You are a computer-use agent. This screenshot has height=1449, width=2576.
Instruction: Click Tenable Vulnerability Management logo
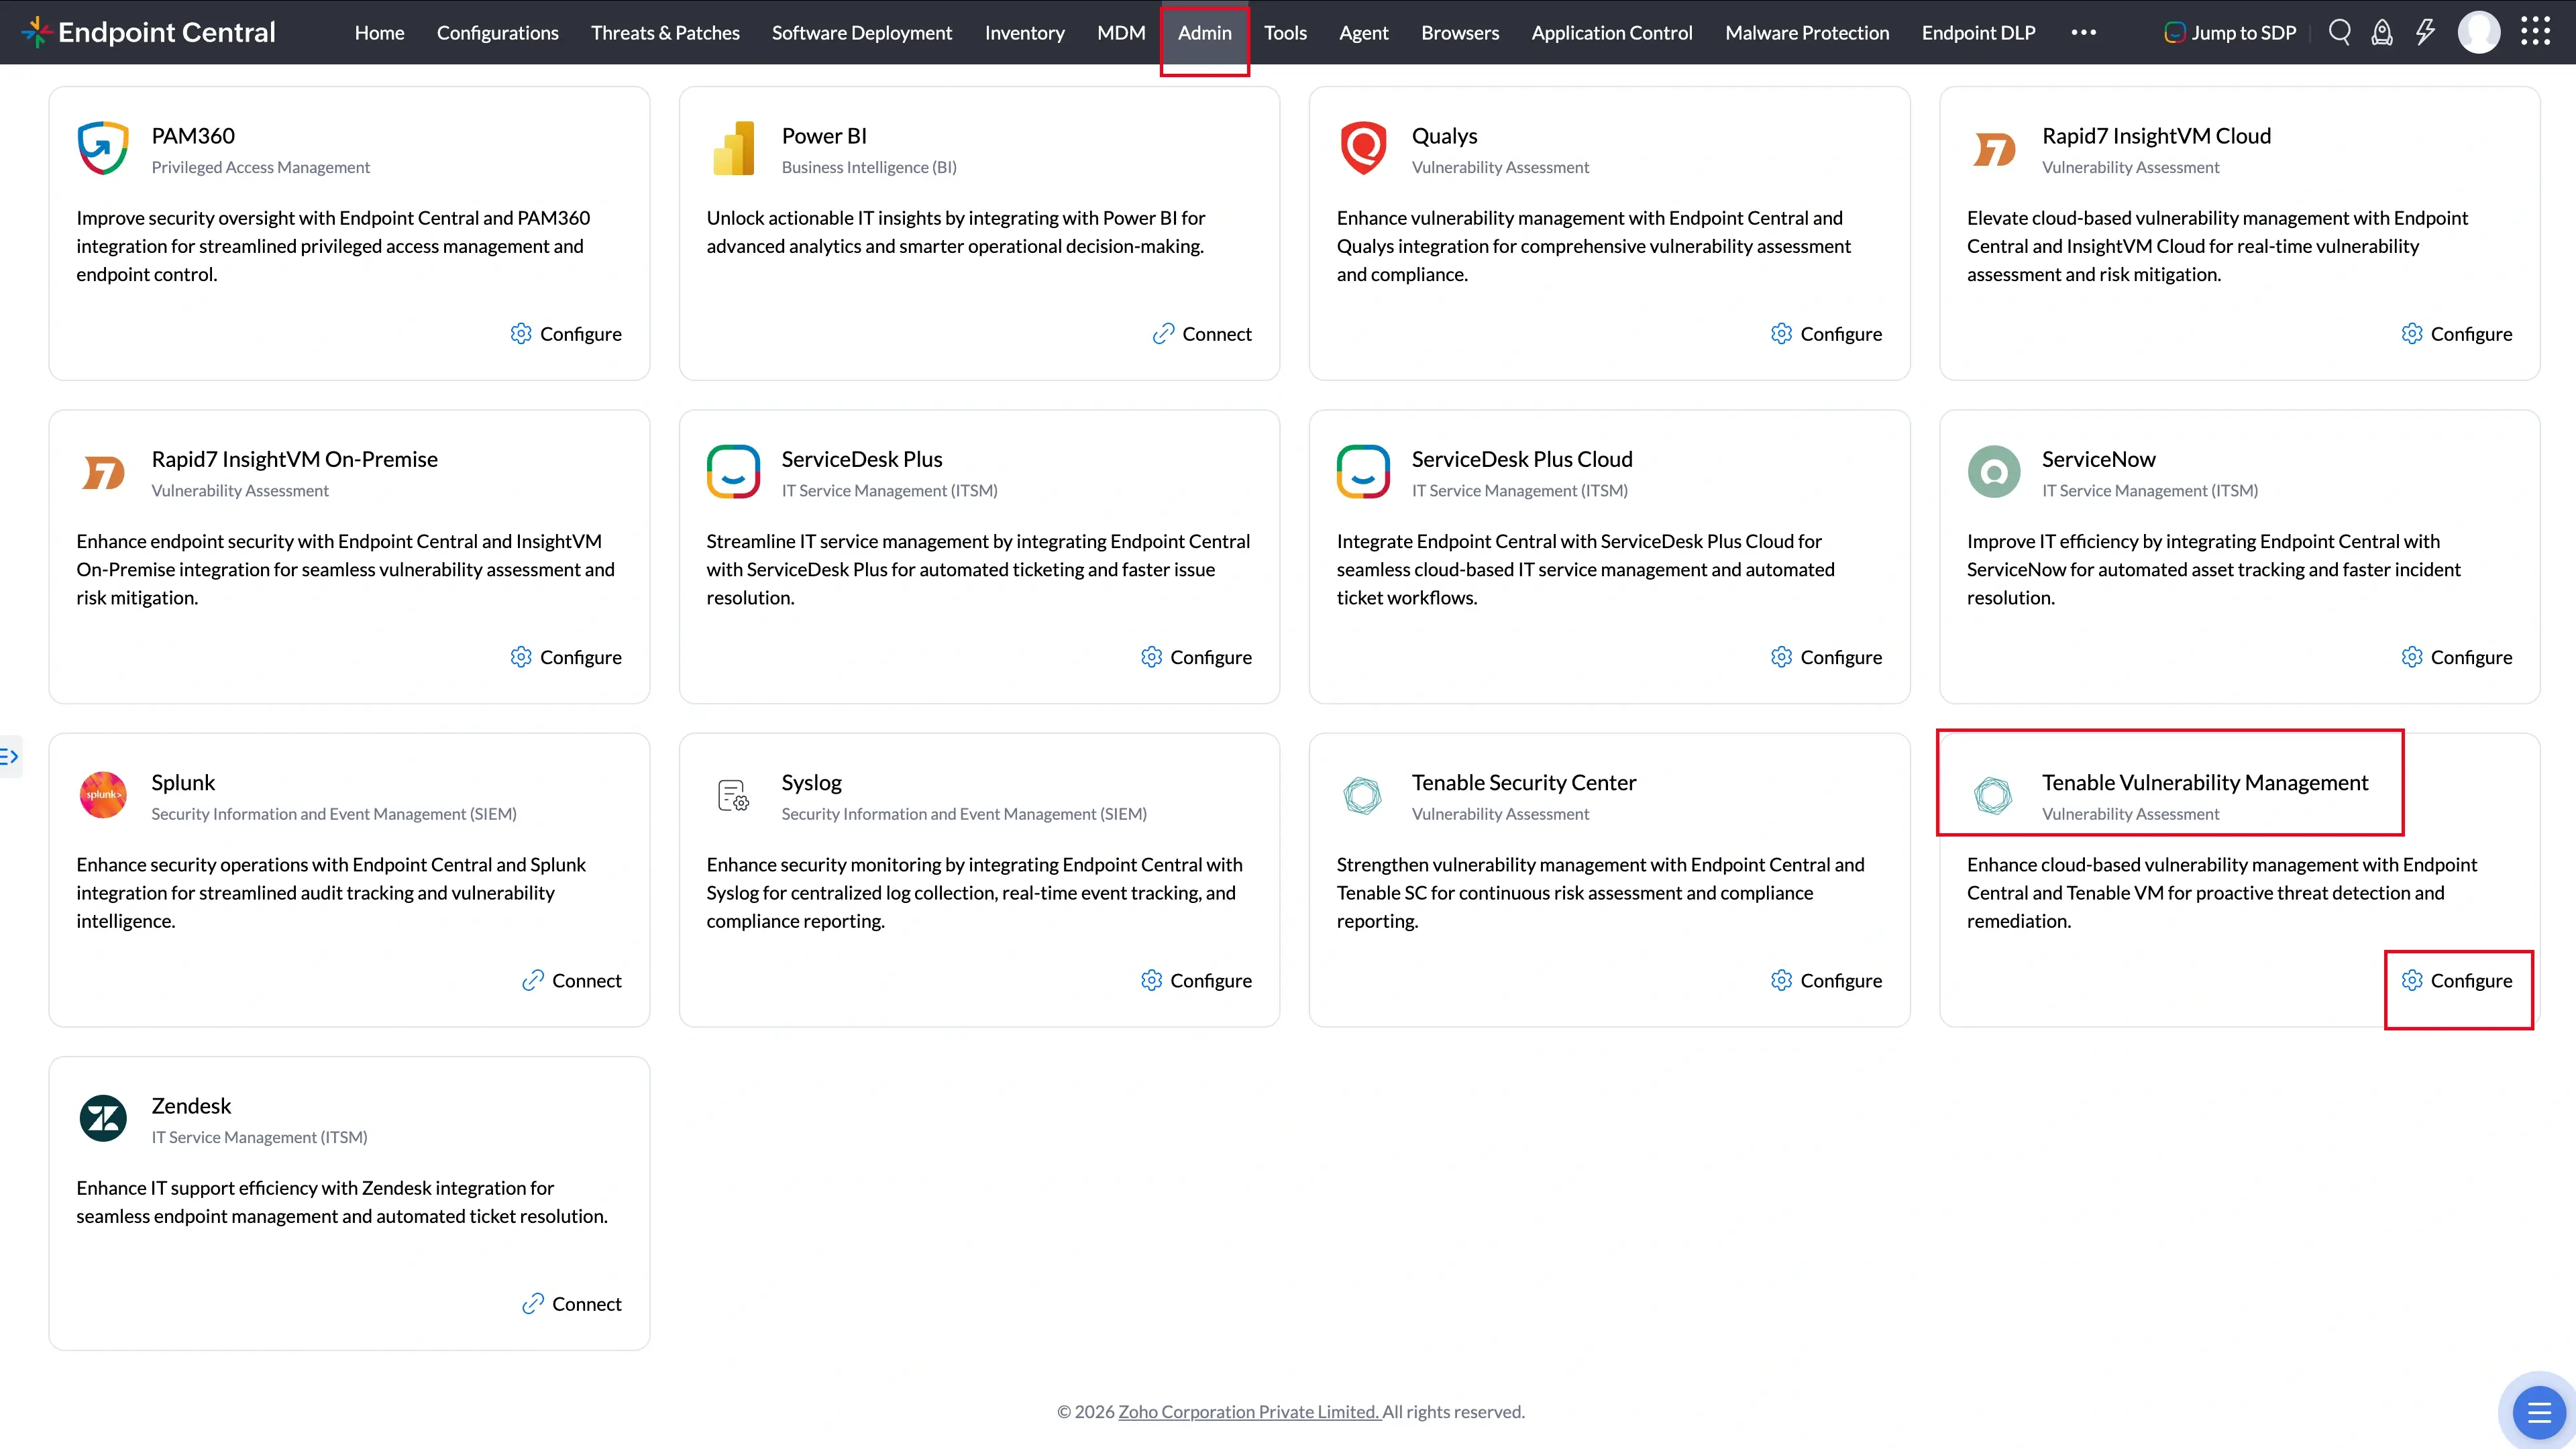[1993, 796]
